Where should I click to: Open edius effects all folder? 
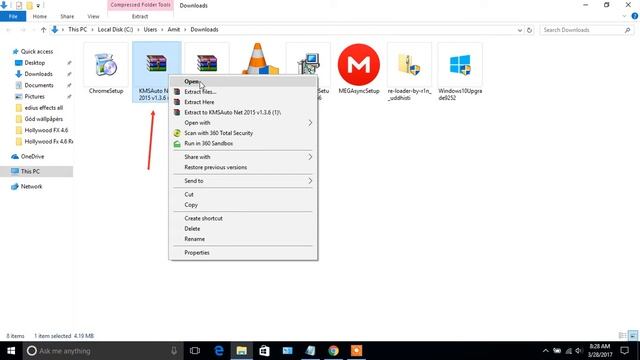tap(43, 108)
